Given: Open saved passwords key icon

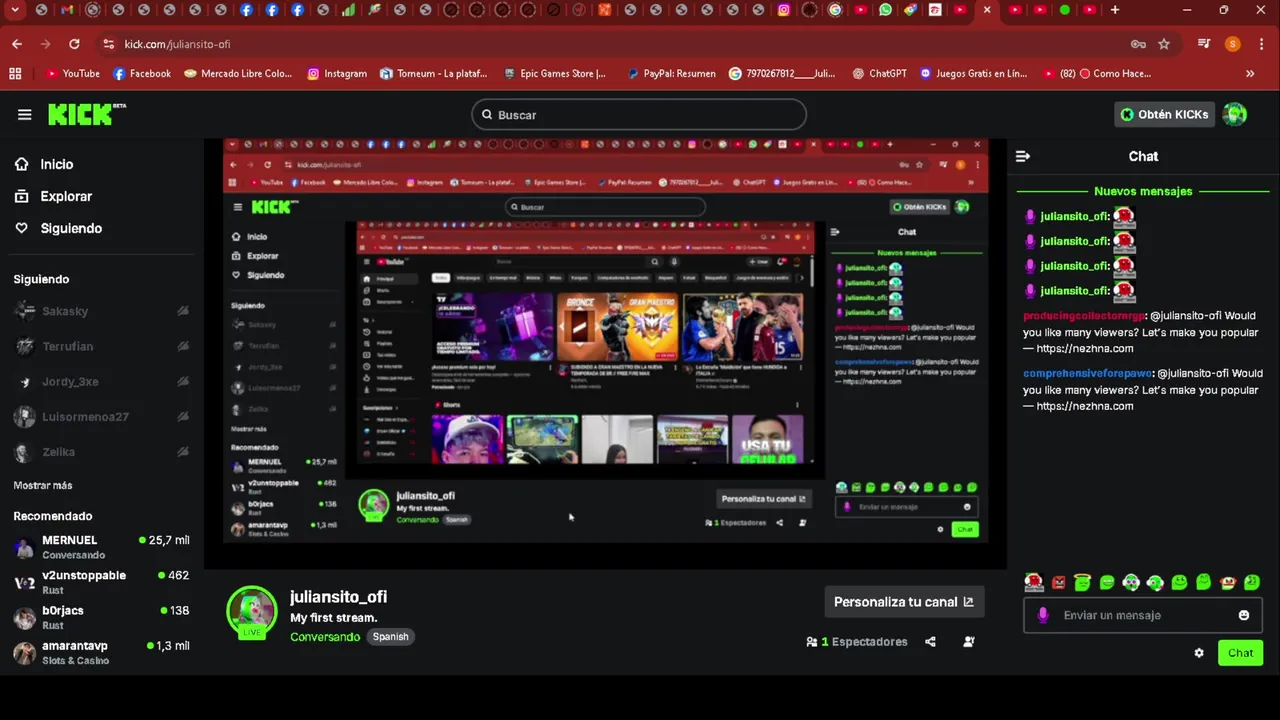Looking at the screenshot, I should pyautogui.click(x=1138, y=44).
